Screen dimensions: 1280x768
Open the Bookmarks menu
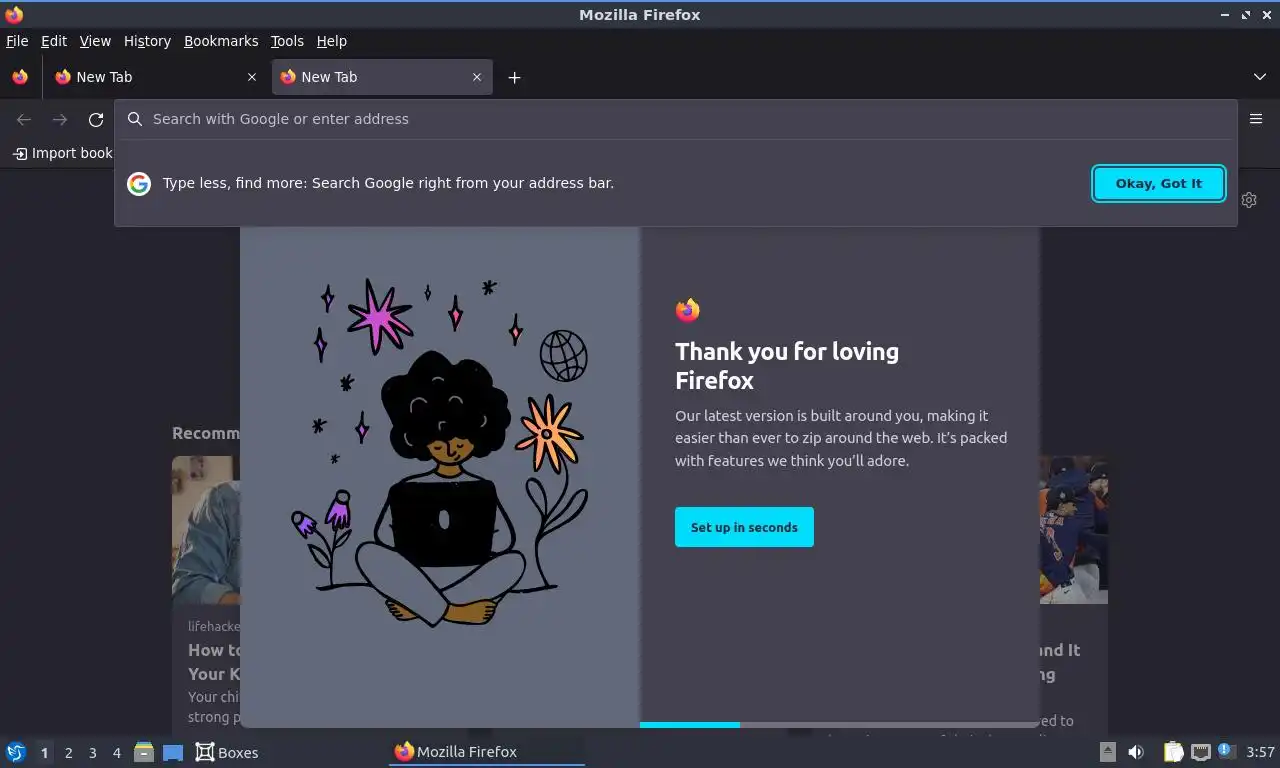[x=221, y=41]
